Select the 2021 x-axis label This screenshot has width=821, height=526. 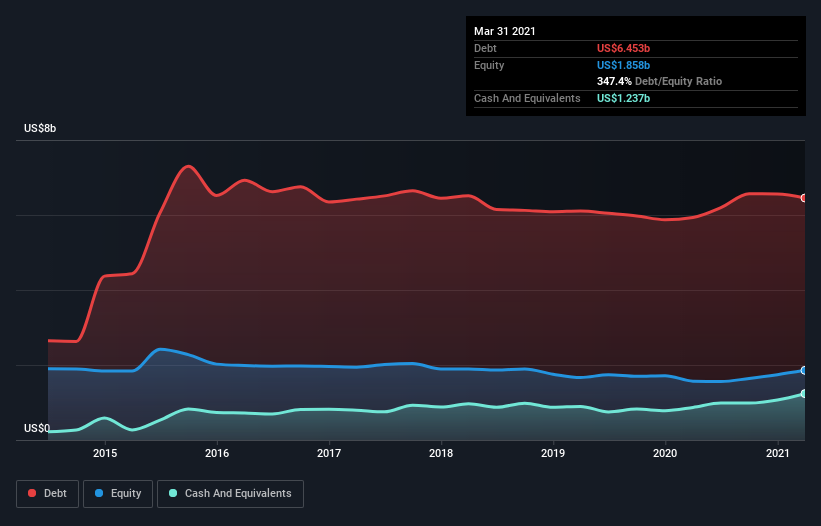(778, 453)
